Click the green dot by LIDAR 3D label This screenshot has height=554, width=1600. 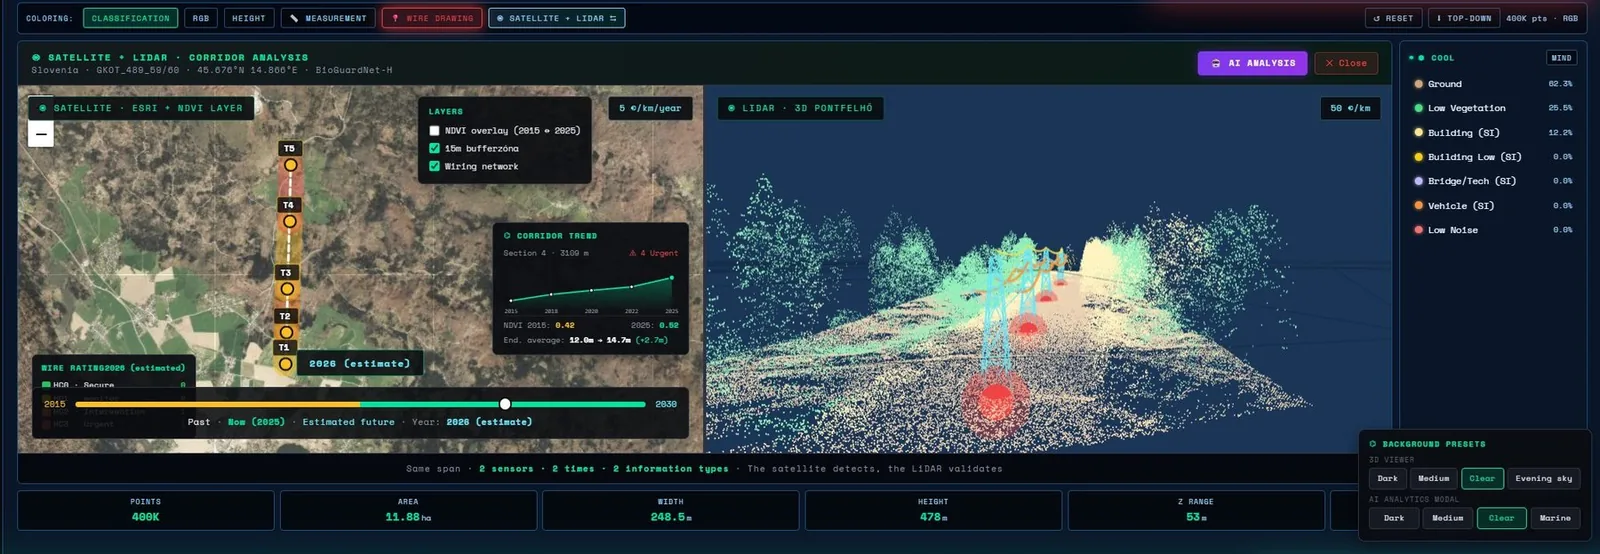tap(732, 108)
